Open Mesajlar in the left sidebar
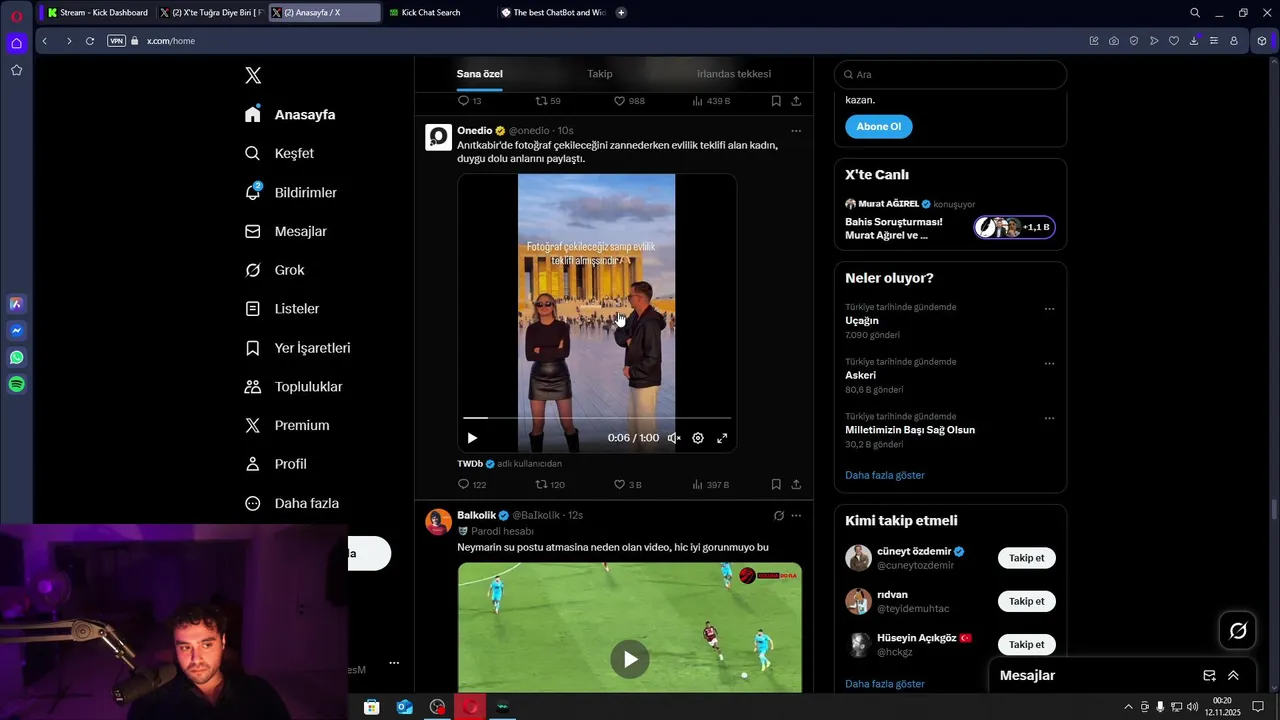The height and width of the screenshot is (720, 1280). pos(285,231)
